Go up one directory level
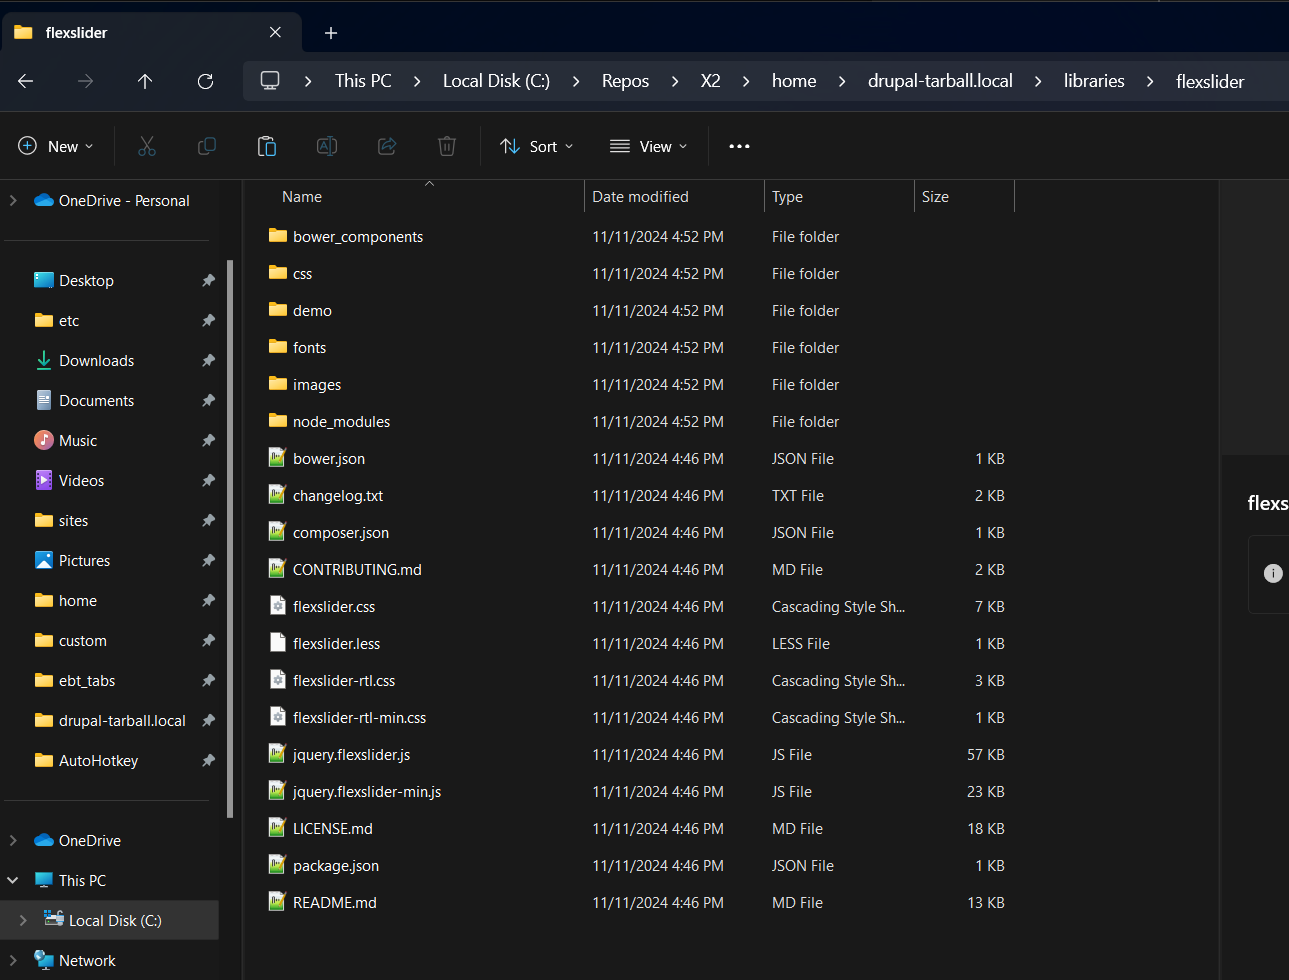Screen dimensions: 1289x980 point(145,81)
